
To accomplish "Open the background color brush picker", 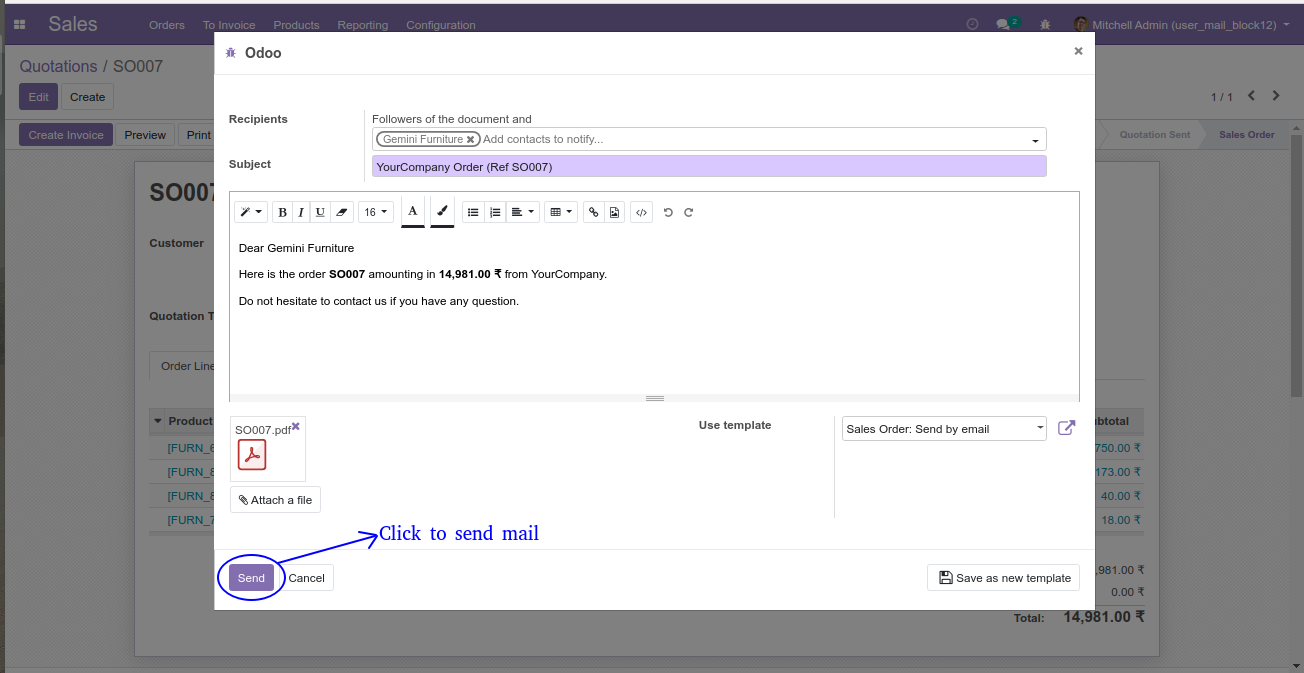I will point(442,212).
